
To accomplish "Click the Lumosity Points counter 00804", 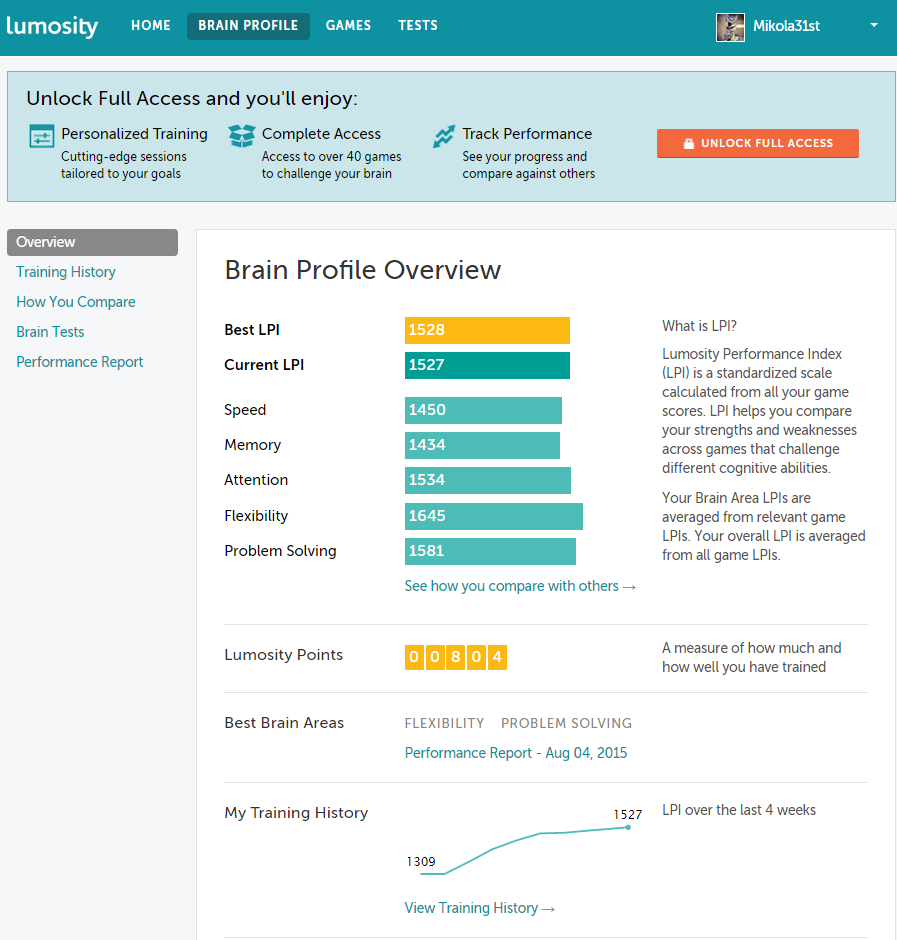I will click(456, 658).
